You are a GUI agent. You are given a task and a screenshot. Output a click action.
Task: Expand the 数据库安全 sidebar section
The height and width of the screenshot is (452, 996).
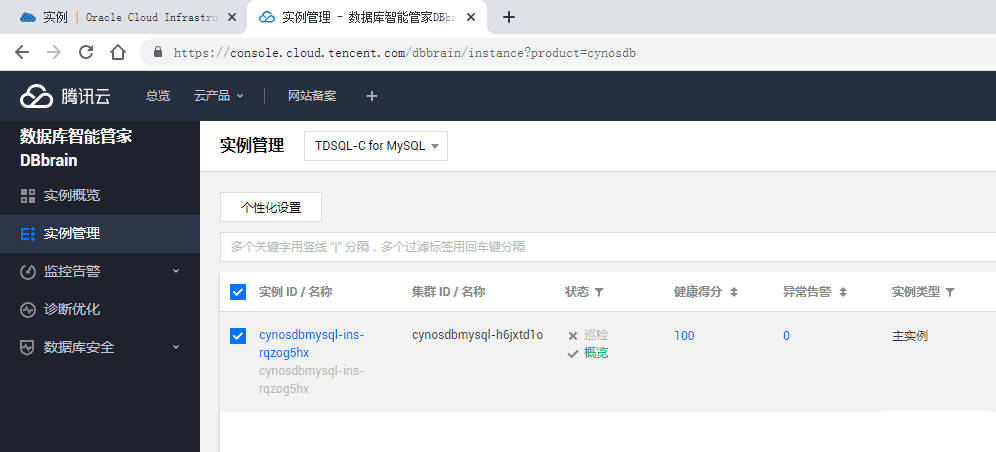[x=177, y=347]
